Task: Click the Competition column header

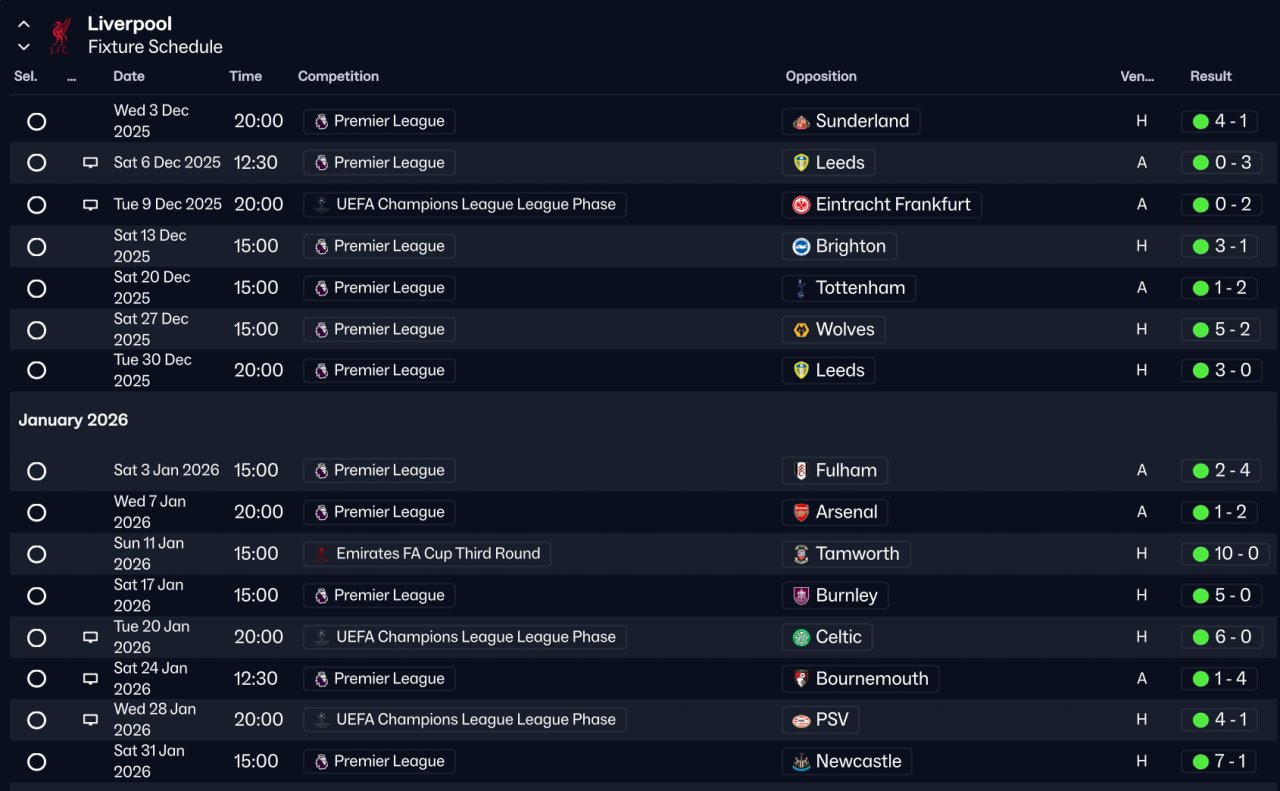Action: [338, 76]
